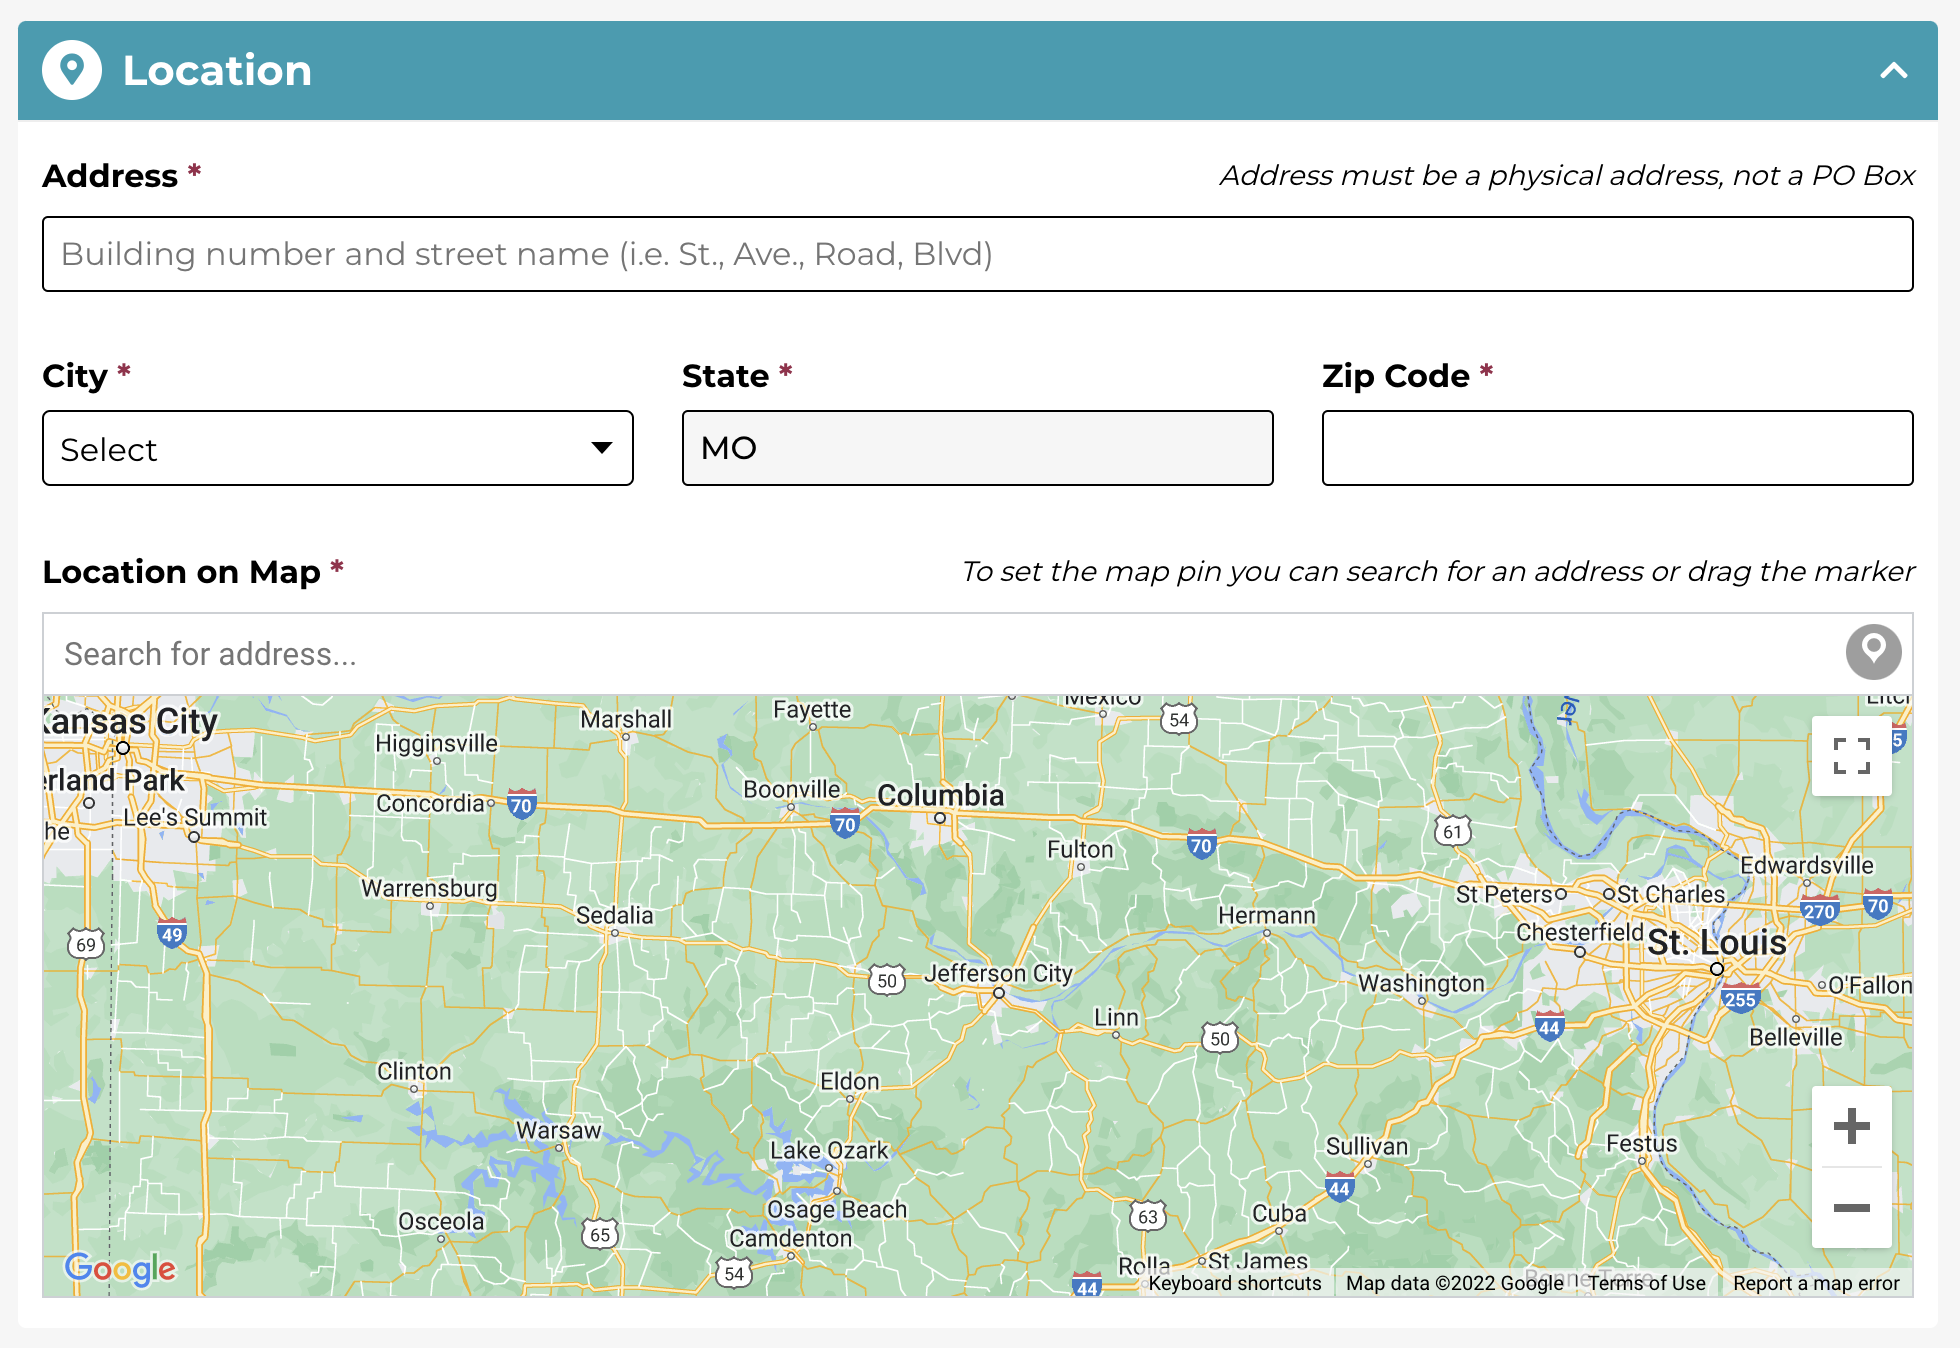This screenshot has width=1960, height=1348.
Task: Zoom out using the minus control on the map
Action: pyautogui.click(x=1851, y=1207)
